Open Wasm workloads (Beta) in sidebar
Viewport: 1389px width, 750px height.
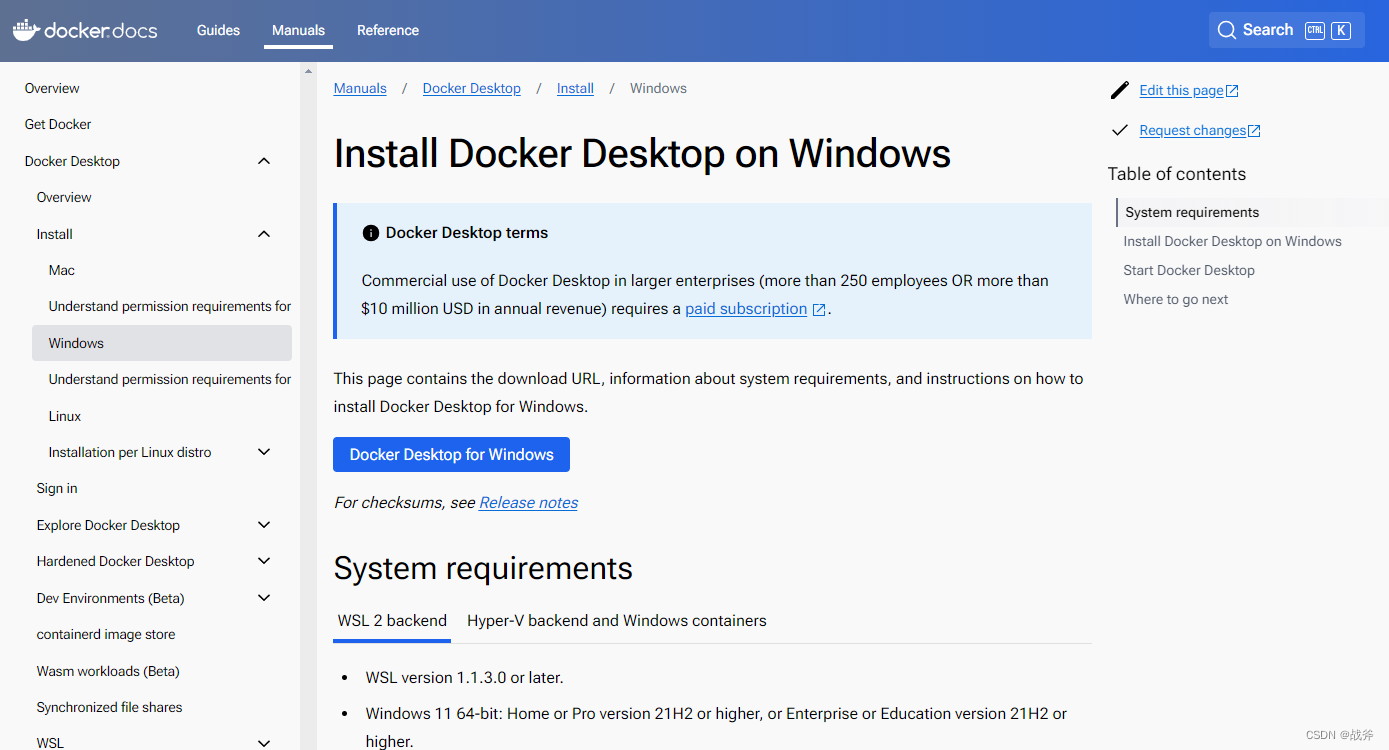(108, 671)
